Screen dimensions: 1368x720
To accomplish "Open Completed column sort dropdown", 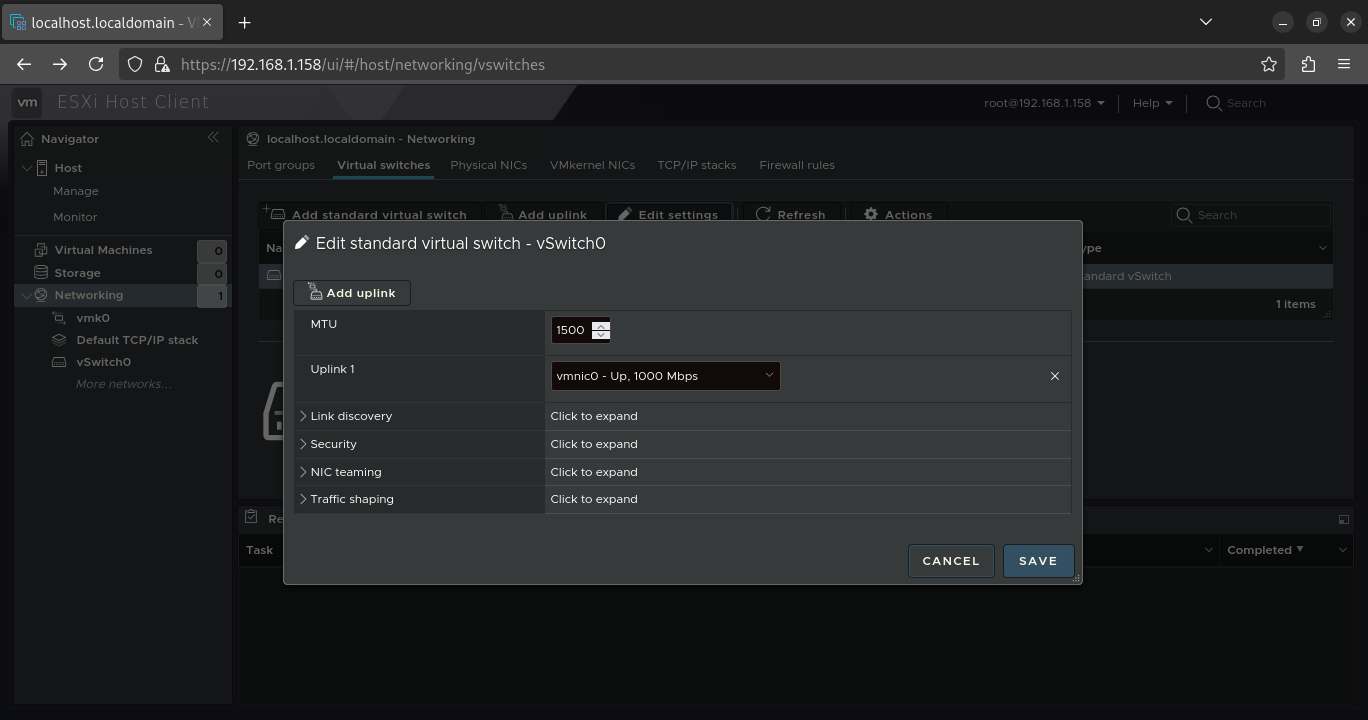I will pos(1342,550).
